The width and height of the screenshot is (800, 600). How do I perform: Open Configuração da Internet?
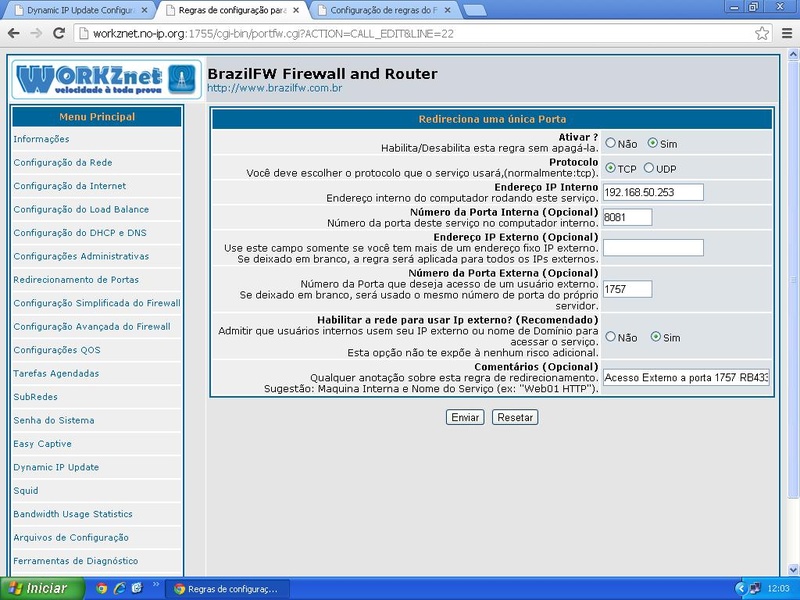(x=69, y=186)
